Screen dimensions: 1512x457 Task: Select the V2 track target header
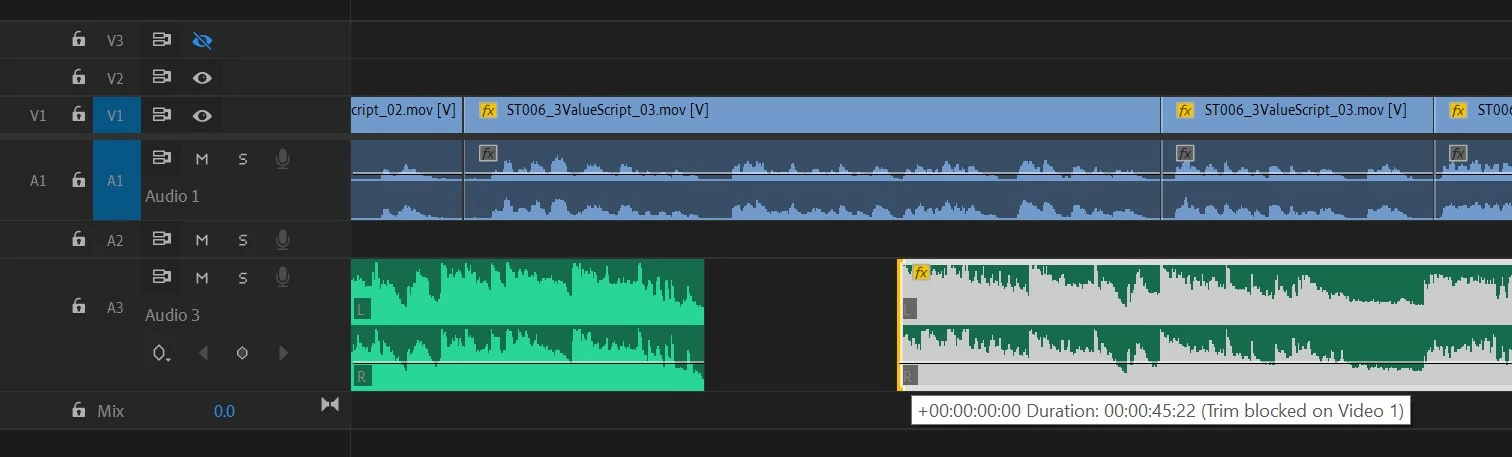(x=115, y=77)
